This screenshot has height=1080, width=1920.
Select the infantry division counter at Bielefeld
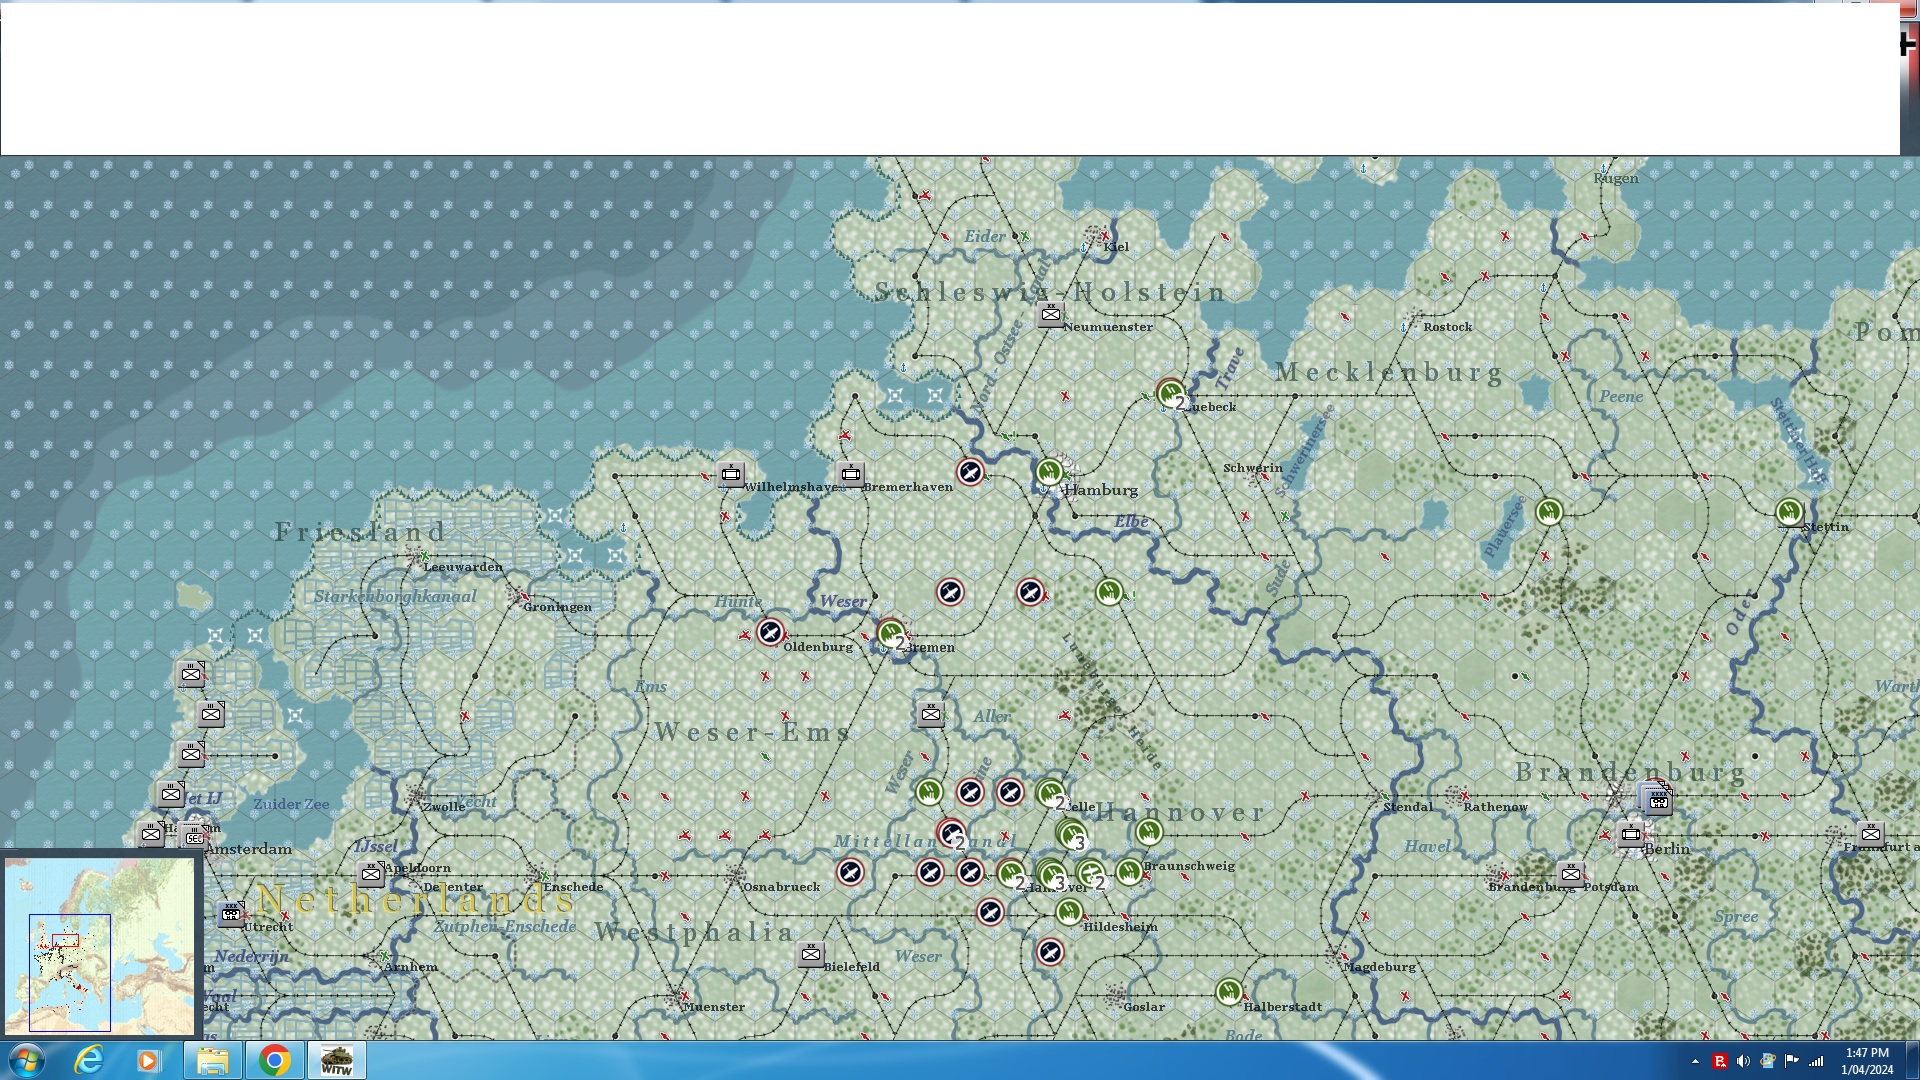coord(811,954)
